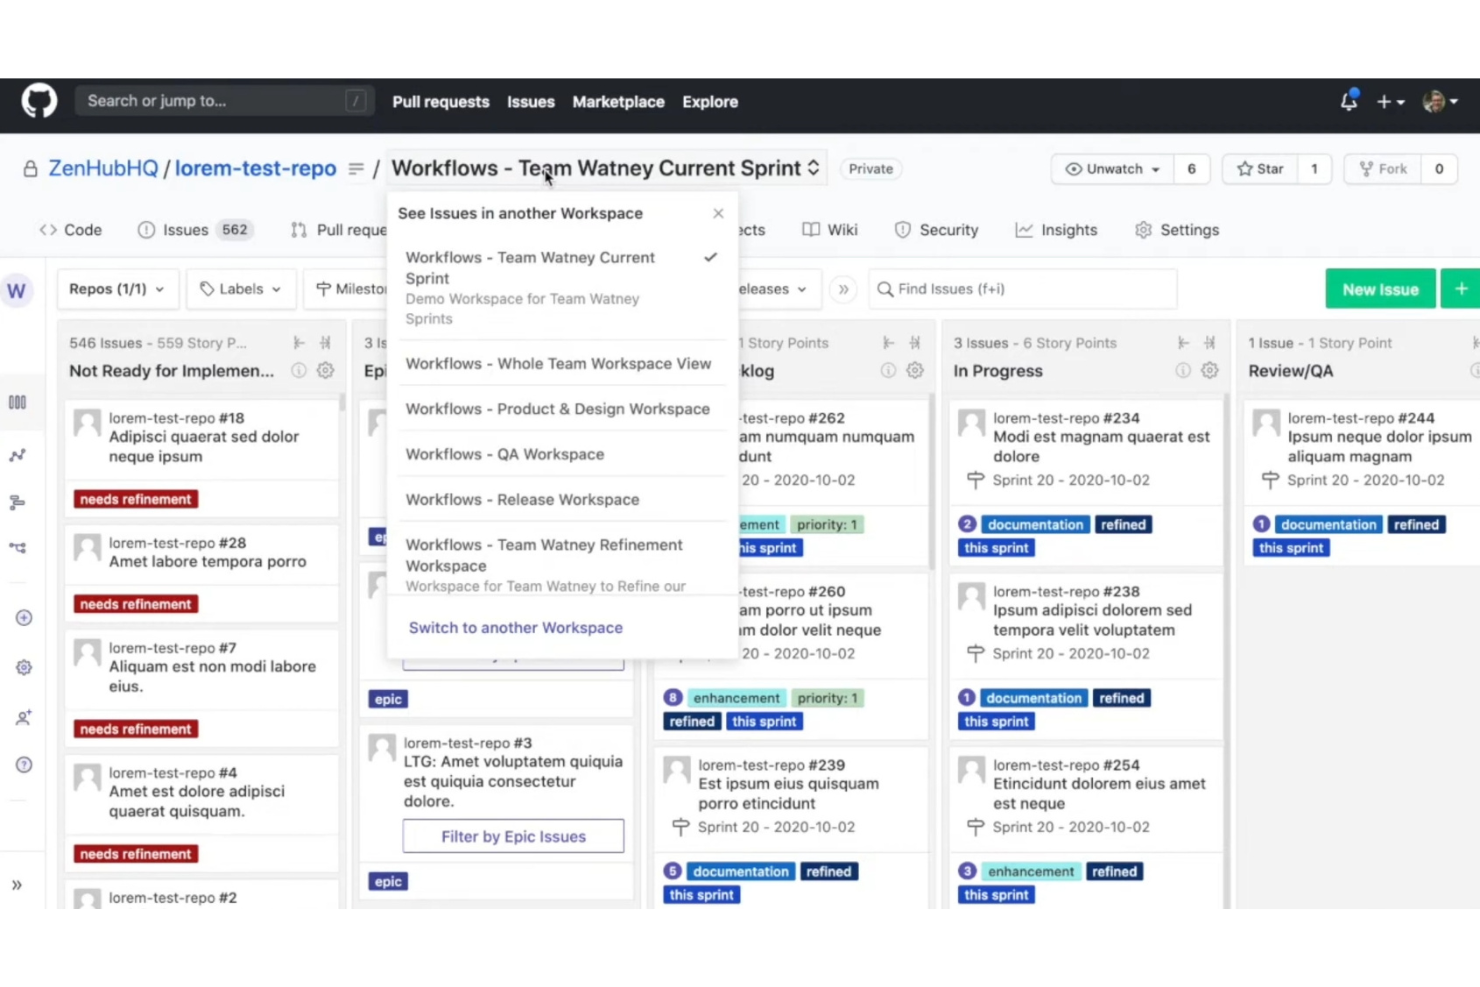Viewport: 1480px width, 987px height.
Task: Star the repository
Action: (x=1260, y=169)
